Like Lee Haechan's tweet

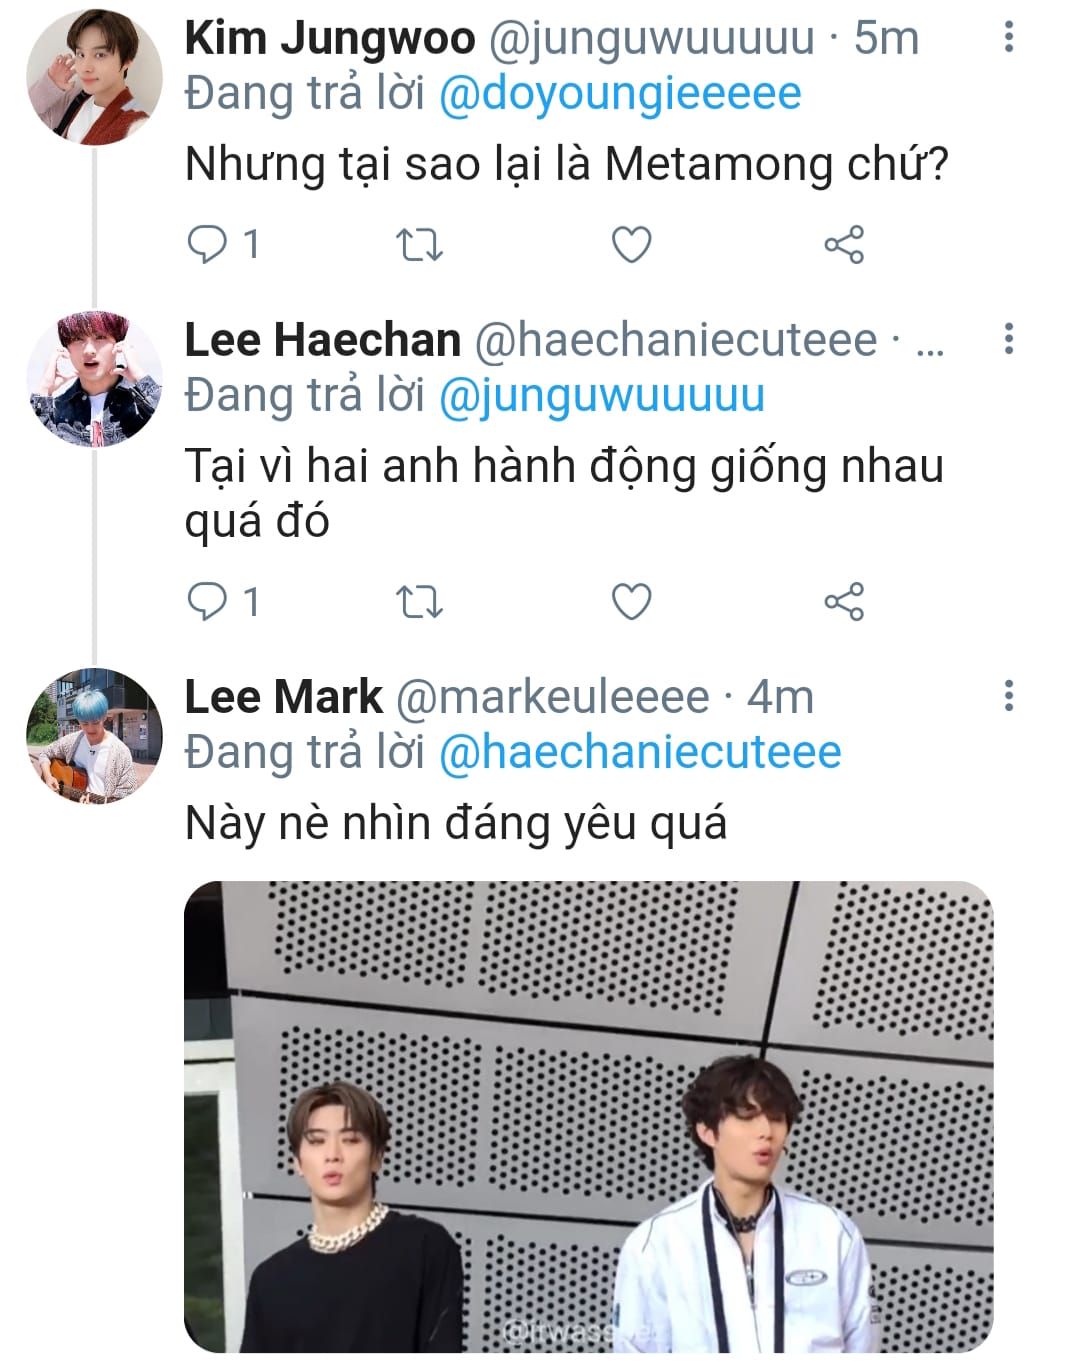[x=631, y=602]
